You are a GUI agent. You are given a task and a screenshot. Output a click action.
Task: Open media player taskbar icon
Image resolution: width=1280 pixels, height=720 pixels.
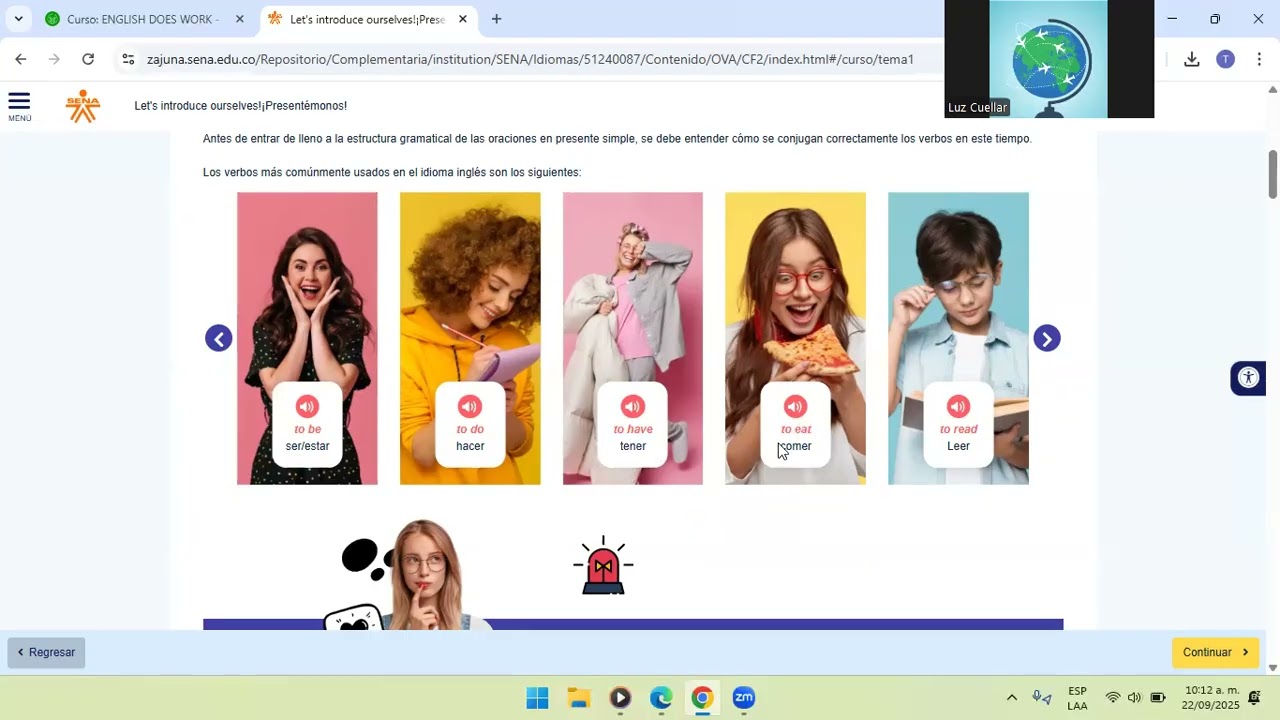tap(620, 698)
